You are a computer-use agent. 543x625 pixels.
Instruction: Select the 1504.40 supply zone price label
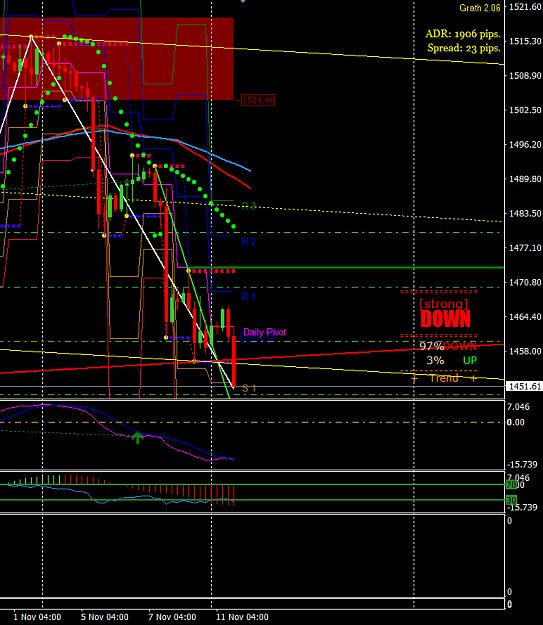pyautogui.click(x=258, y=100)
